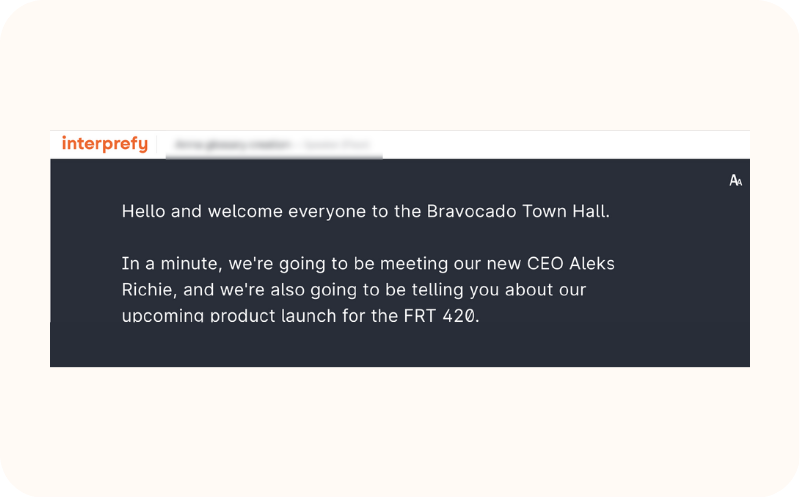Click the text size icon in the captions panel
800x500 pixels.
[735, 181]
